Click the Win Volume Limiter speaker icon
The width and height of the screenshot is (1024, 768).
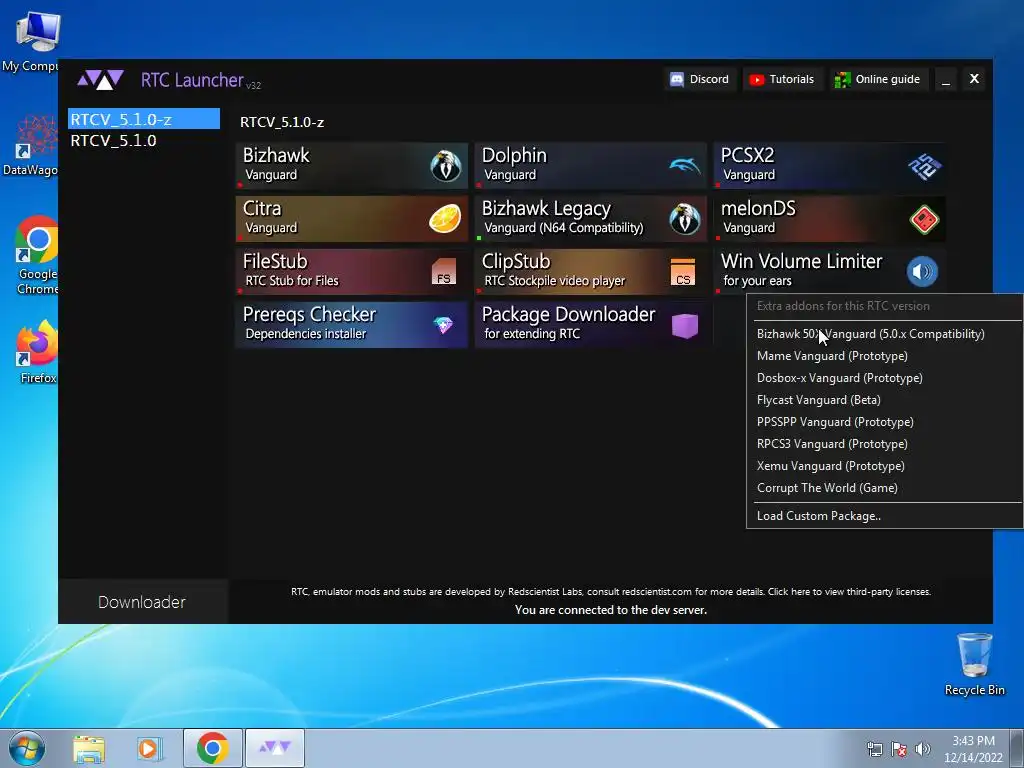[922, 271]
